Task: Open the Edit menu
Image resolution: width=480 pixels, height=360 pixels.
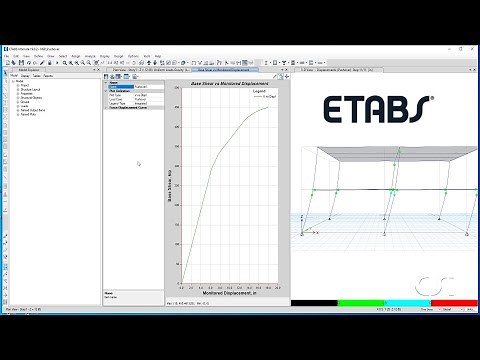Action: 16,56
